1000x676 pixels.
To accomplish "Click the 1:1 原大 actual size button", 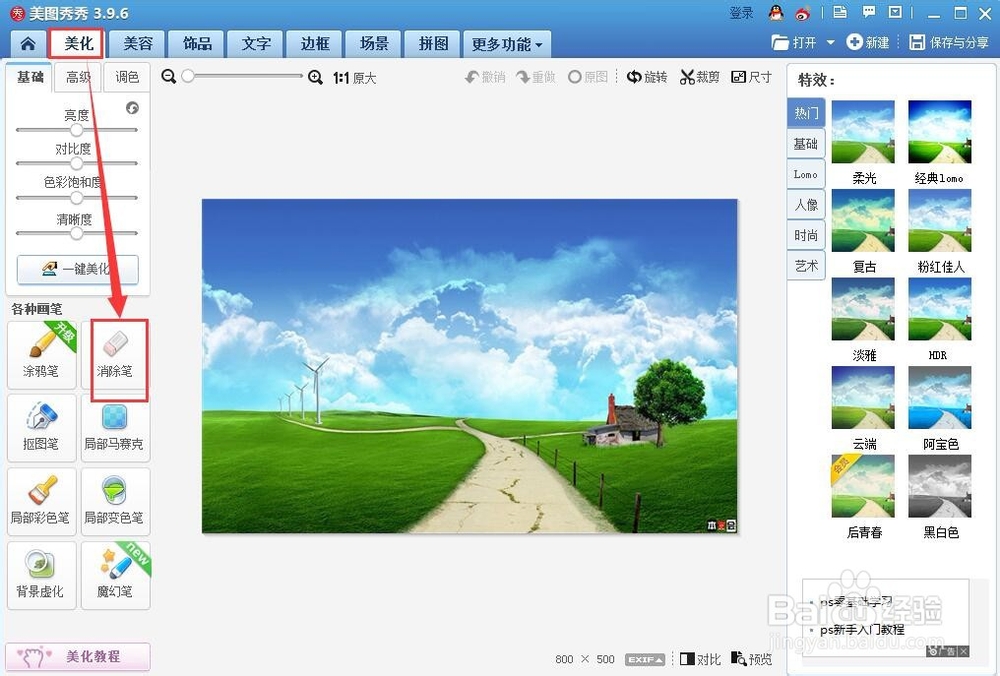I will point(355,78).
